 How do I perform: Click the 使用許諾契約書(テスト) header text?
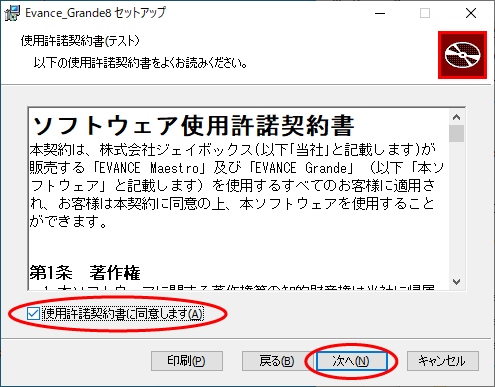[x=80, y=41]
